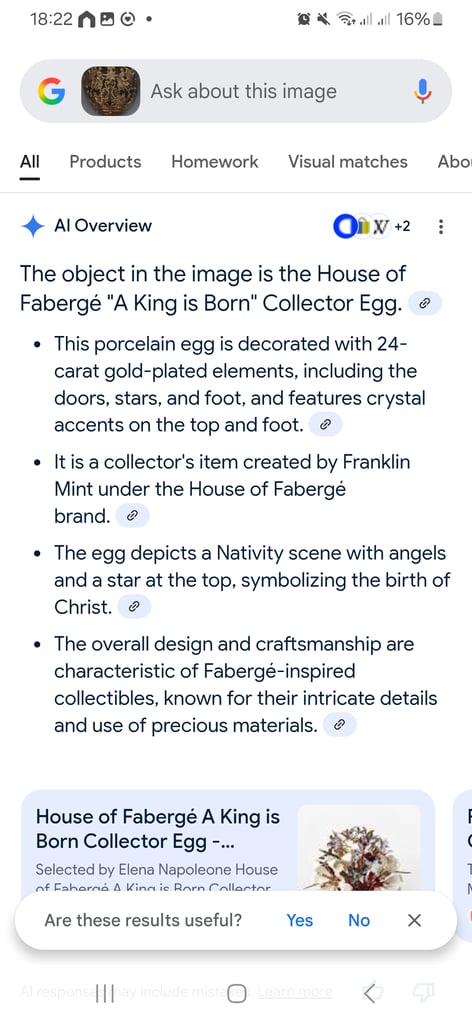Tap the Google G logo

51,91
